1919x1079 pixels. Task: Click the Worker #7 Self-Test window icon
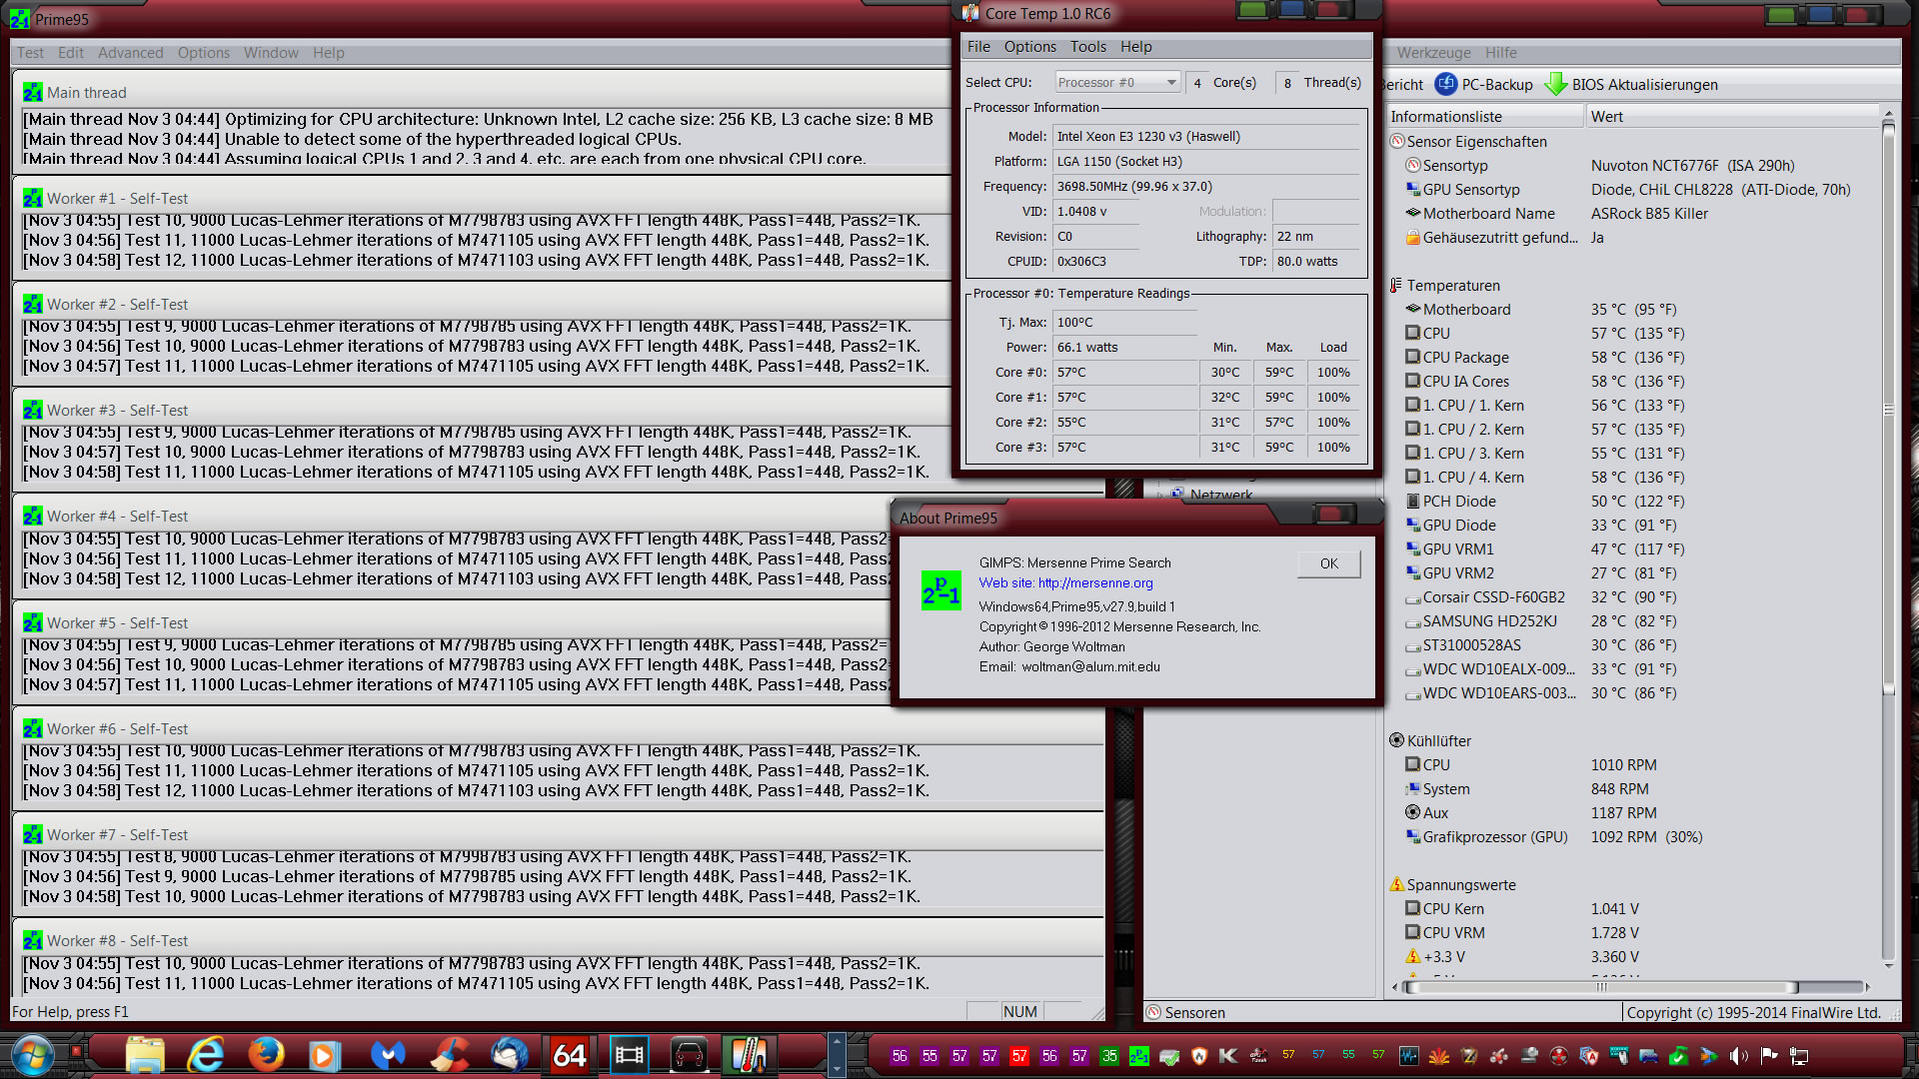(x=33, y=834)
